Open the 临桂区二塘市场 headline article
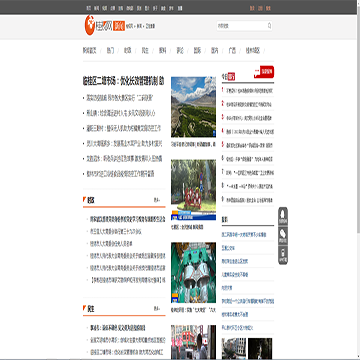This screenshot has height=360, width=360. (x=124, y=81)
